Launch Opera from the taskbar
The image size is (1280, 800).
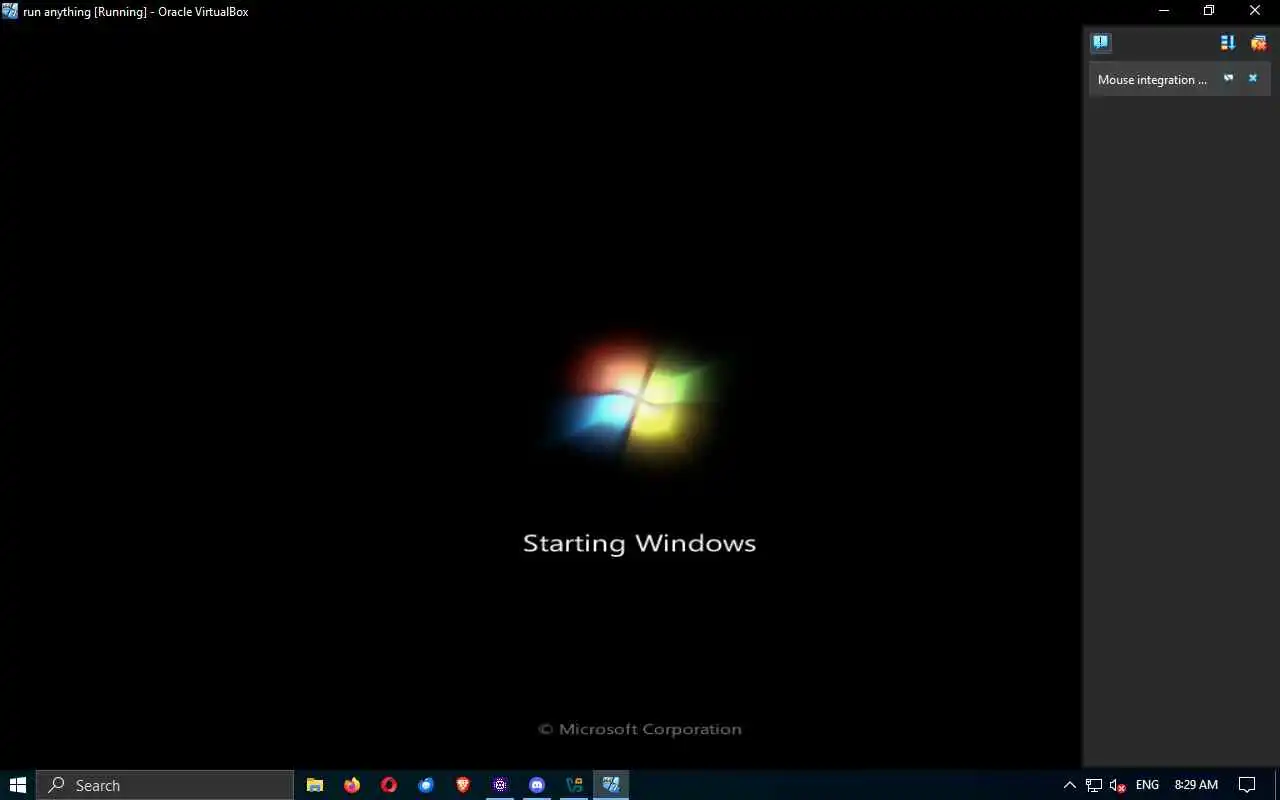[389, 785]
